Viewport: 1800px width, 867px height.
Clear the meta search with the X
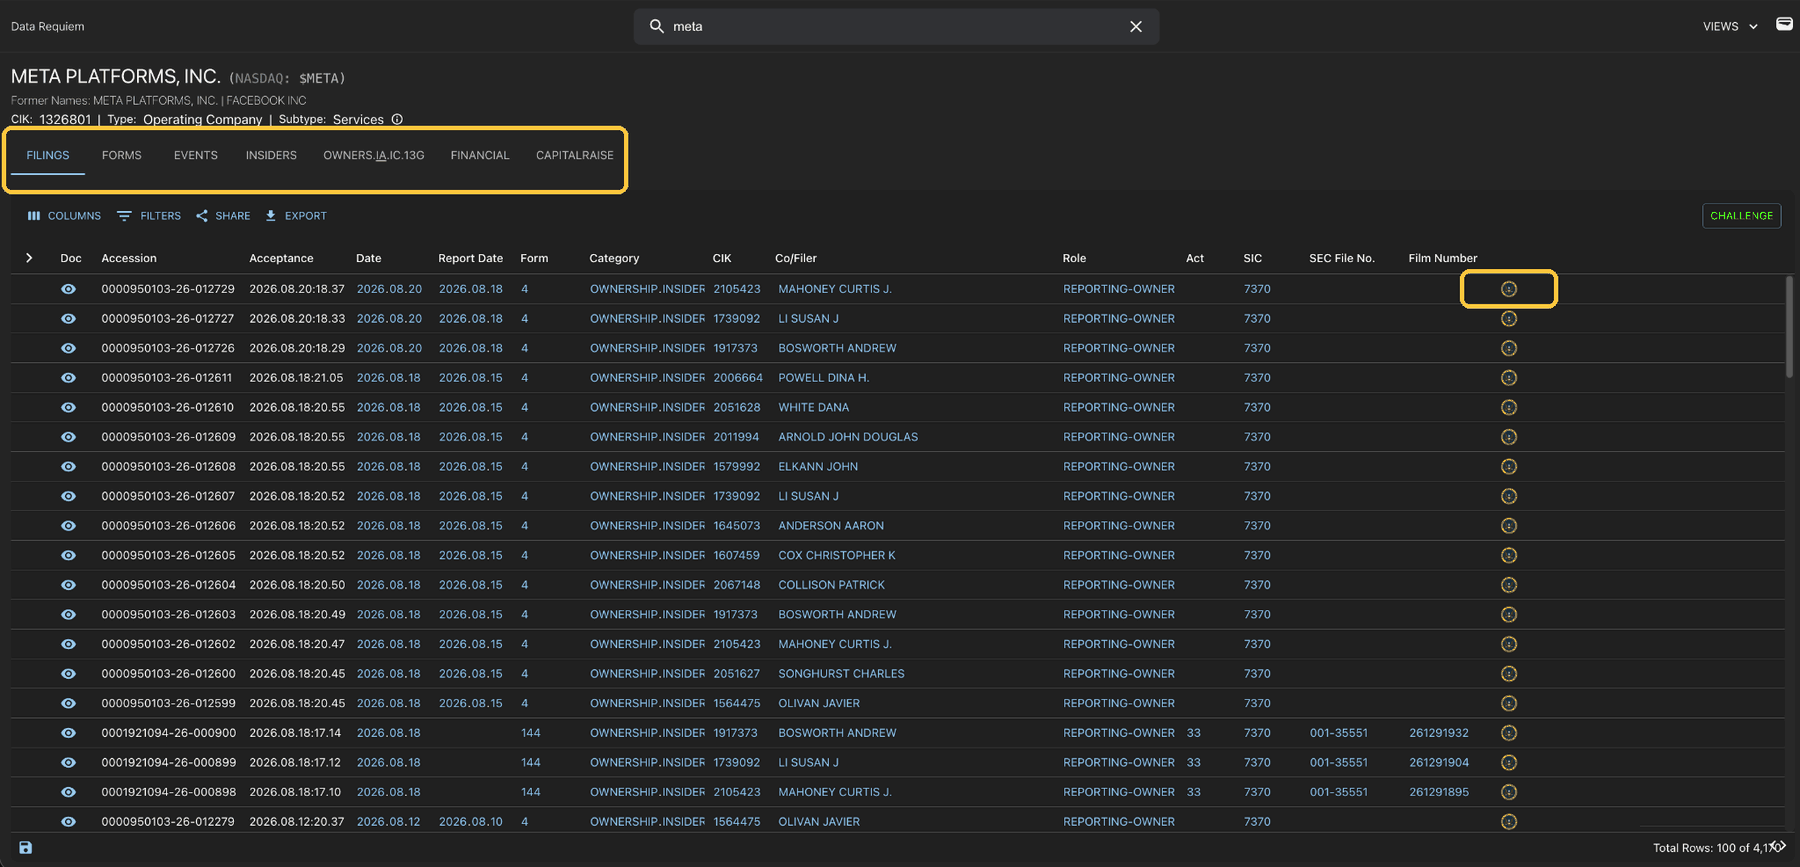(1136, 26)
